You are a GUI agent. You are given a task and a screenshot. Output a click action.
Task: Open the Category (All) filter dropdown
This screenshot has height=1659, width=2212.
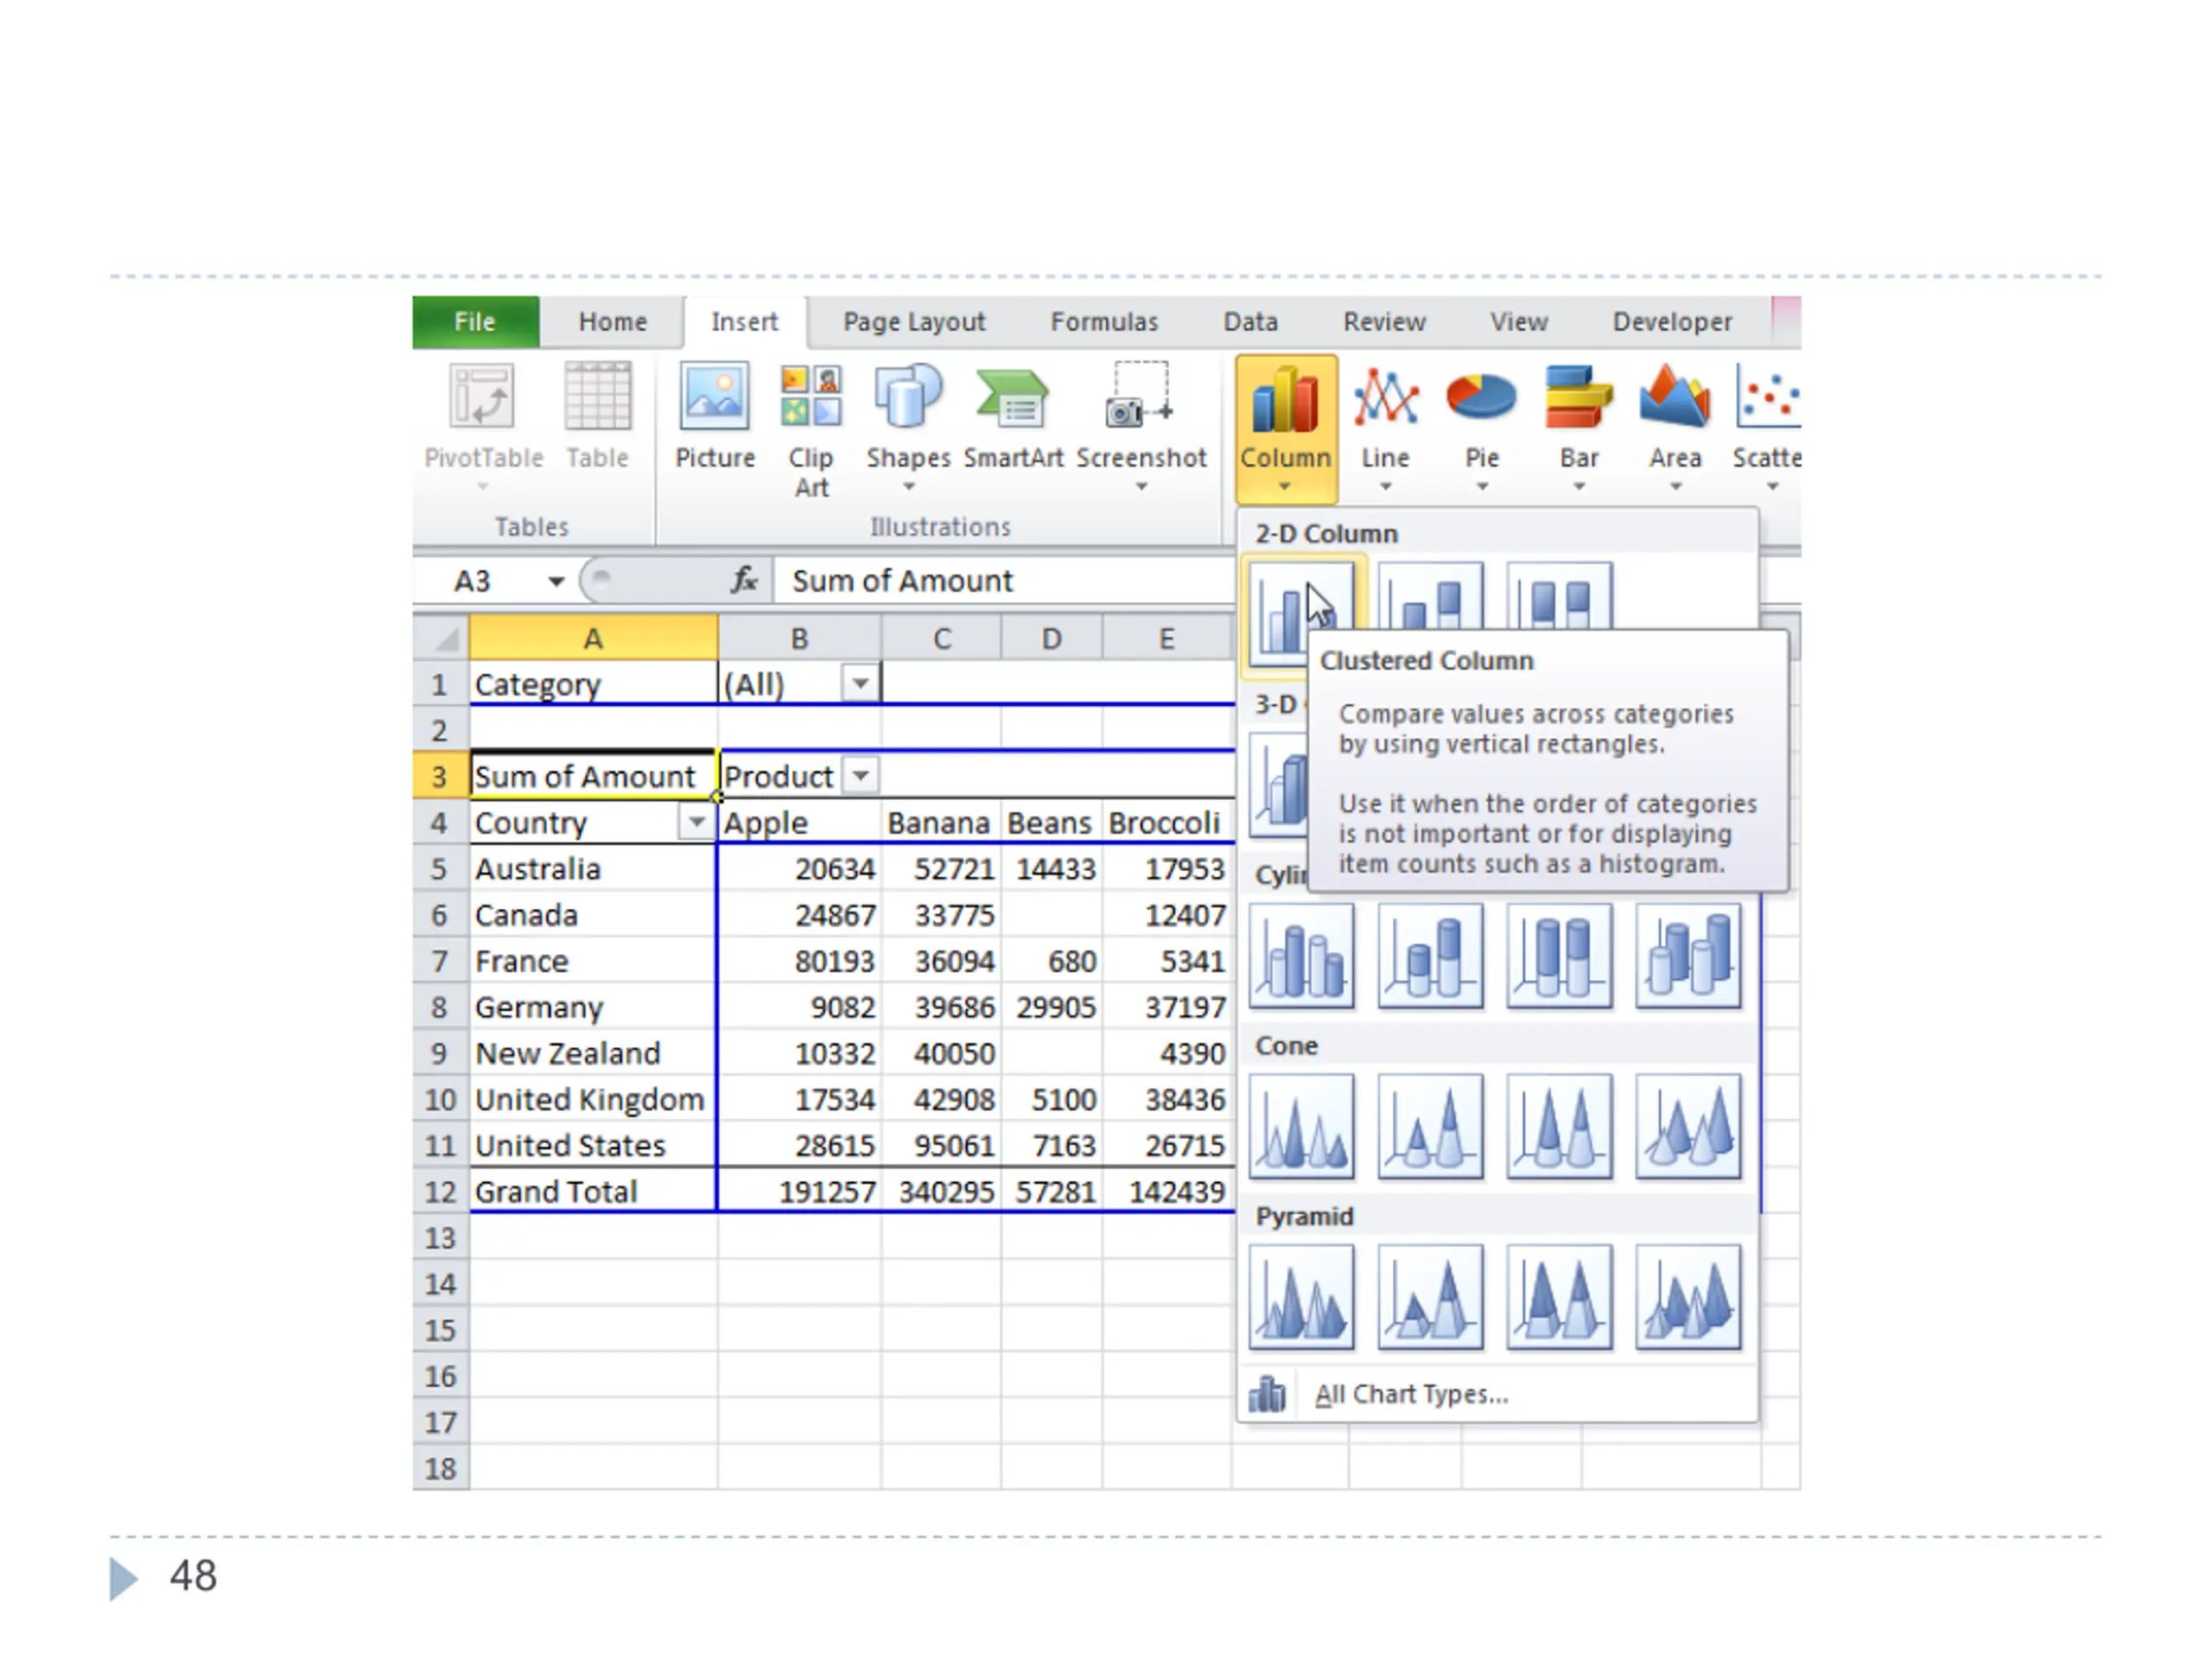(860, 684)
